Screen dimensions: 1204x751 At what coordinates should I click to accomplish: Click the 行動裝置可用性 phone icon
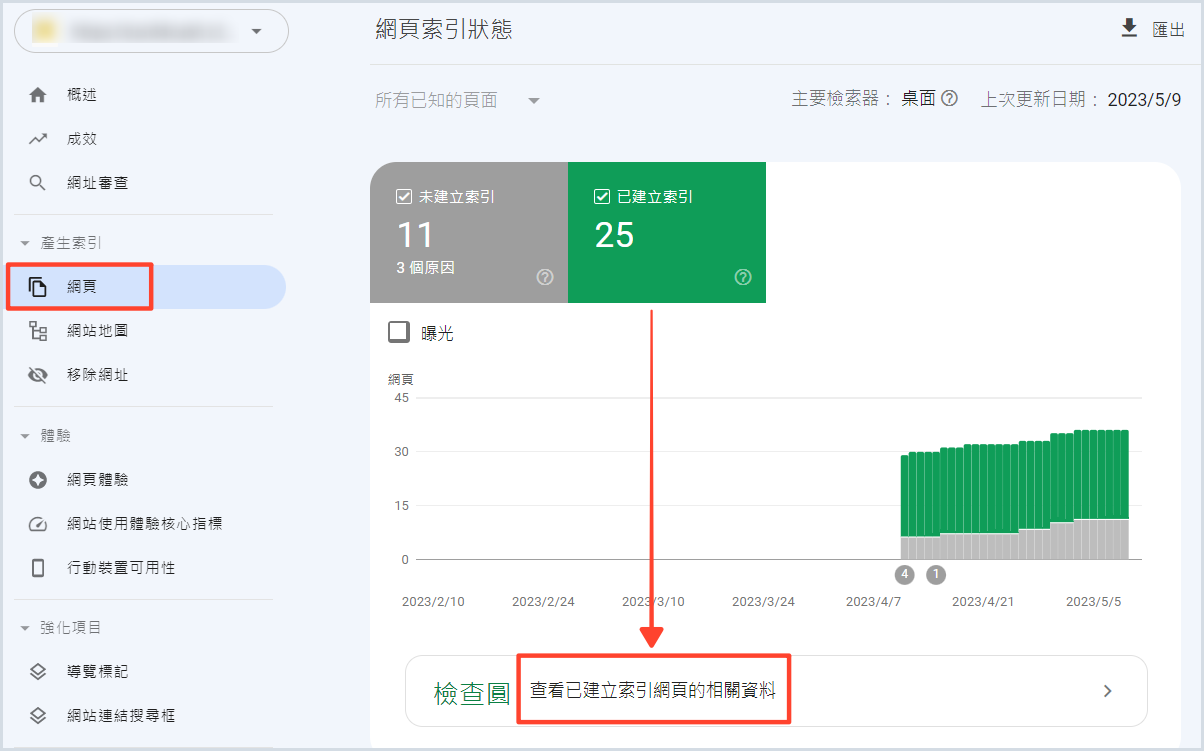[x=38, y=568]
